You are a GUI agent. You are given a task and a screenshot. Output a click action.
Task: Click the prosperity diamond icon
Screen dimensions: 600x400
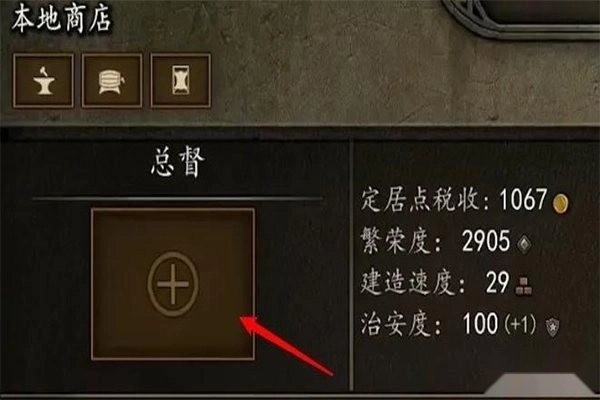click(524, 243)
